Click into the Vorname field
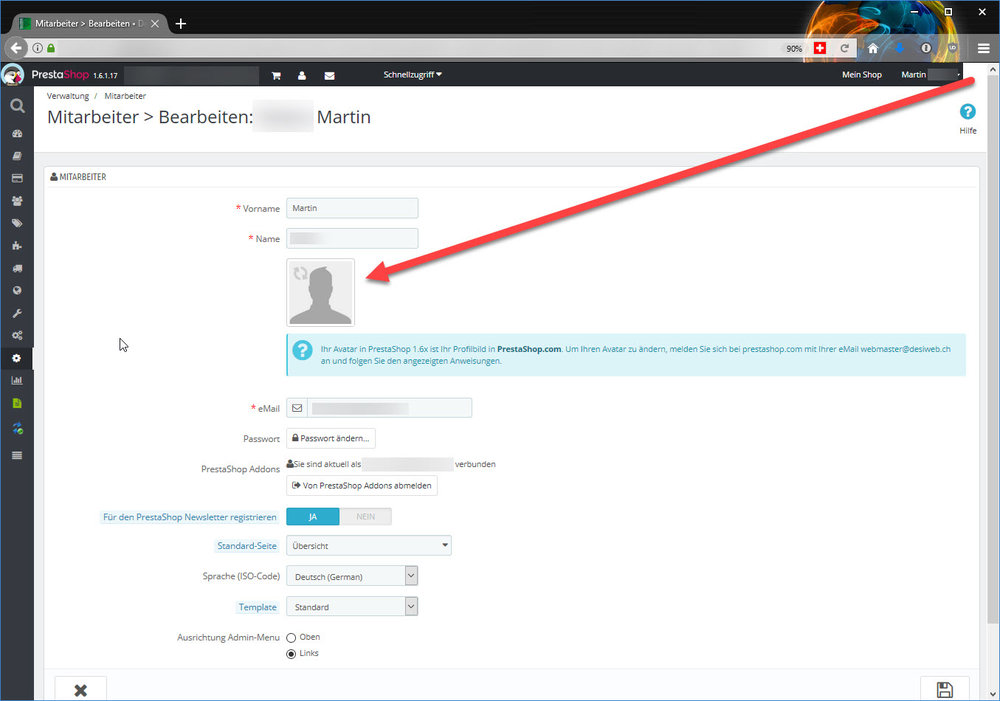 point(352,208)
